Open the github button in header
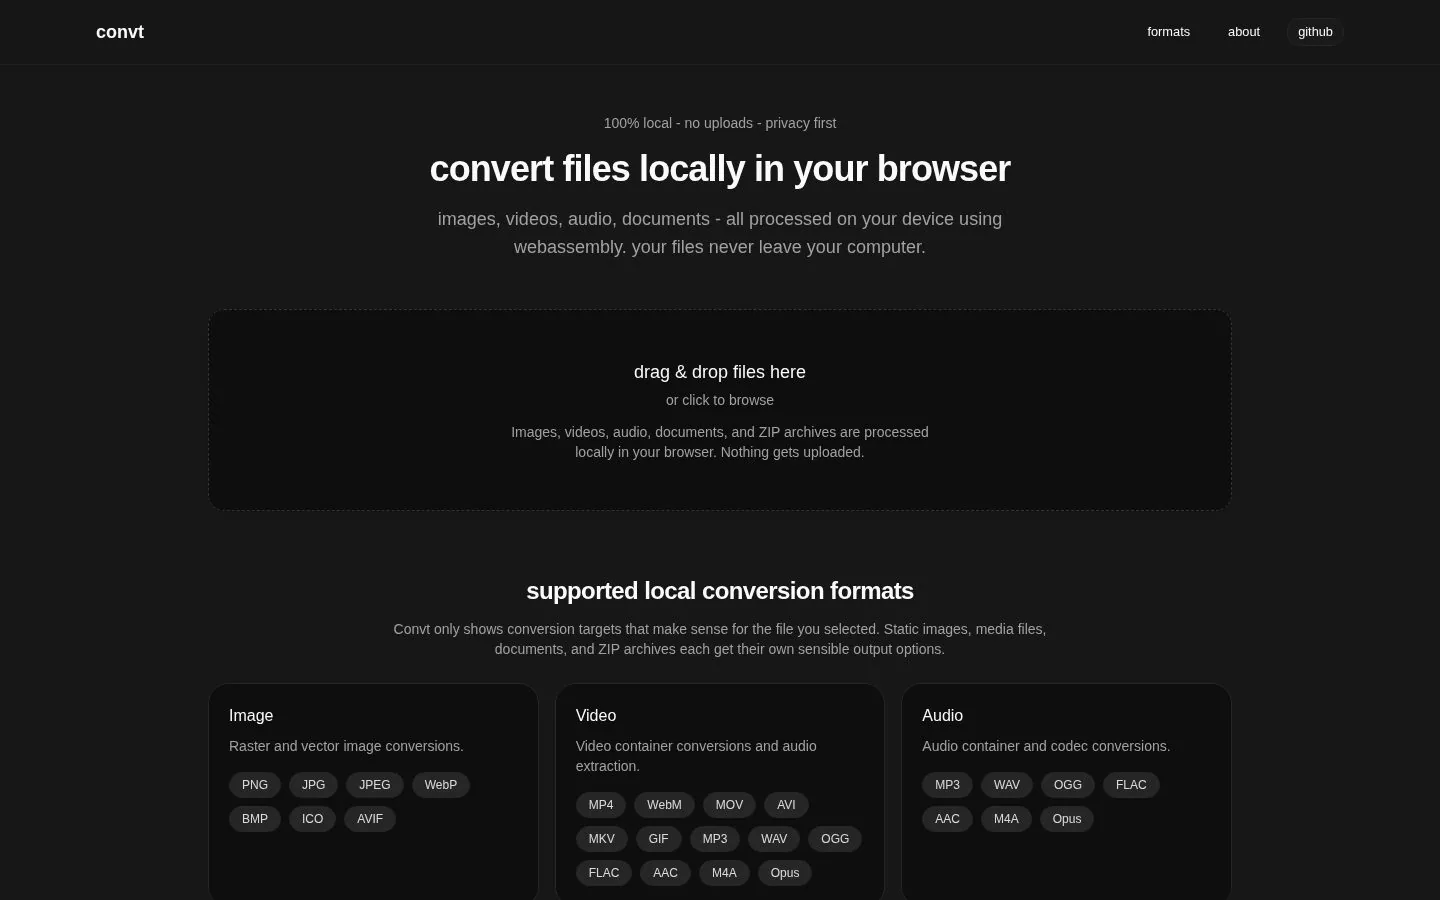Image resolution: width=1440 pixels, height=900 pixels. click(1315, 32)
